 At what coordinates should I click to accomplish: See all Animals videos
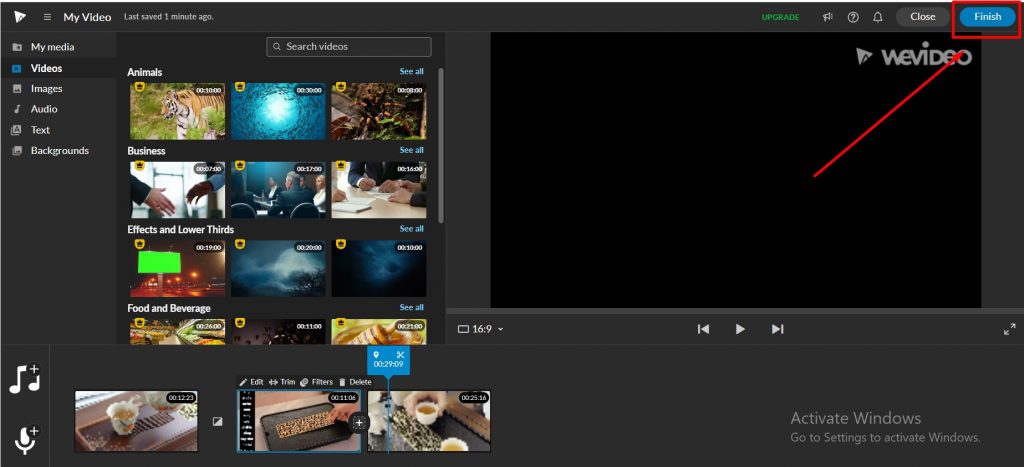411,71
